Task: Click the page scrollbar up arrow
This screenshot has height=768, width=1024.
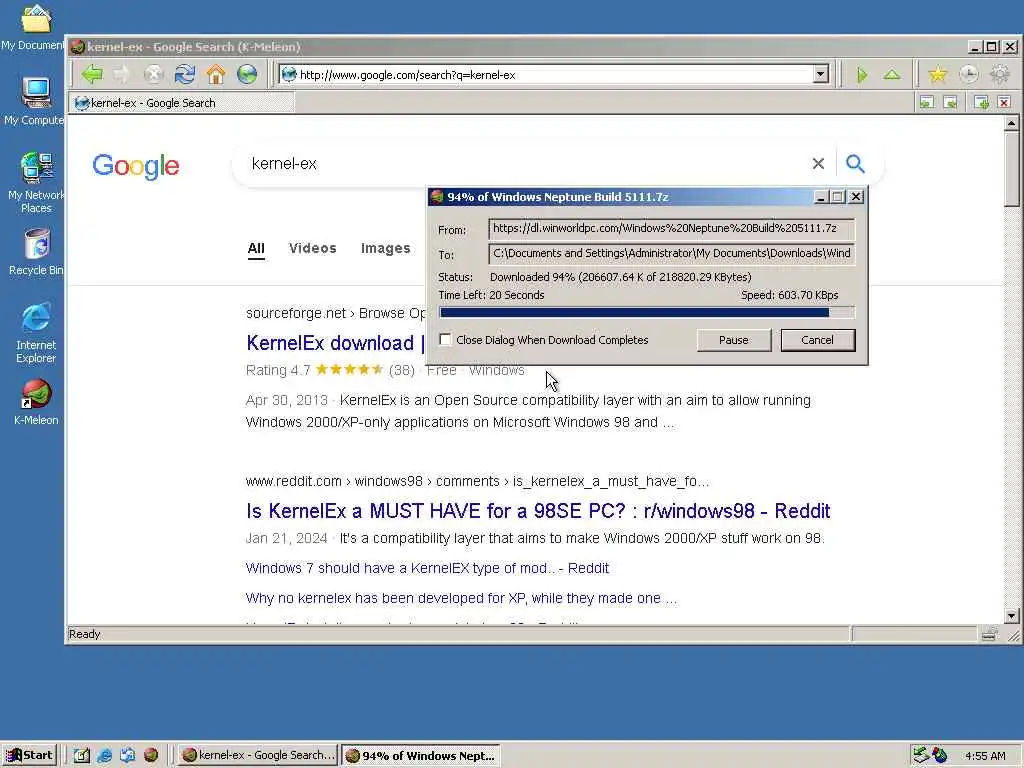Action: [1012, 123]
